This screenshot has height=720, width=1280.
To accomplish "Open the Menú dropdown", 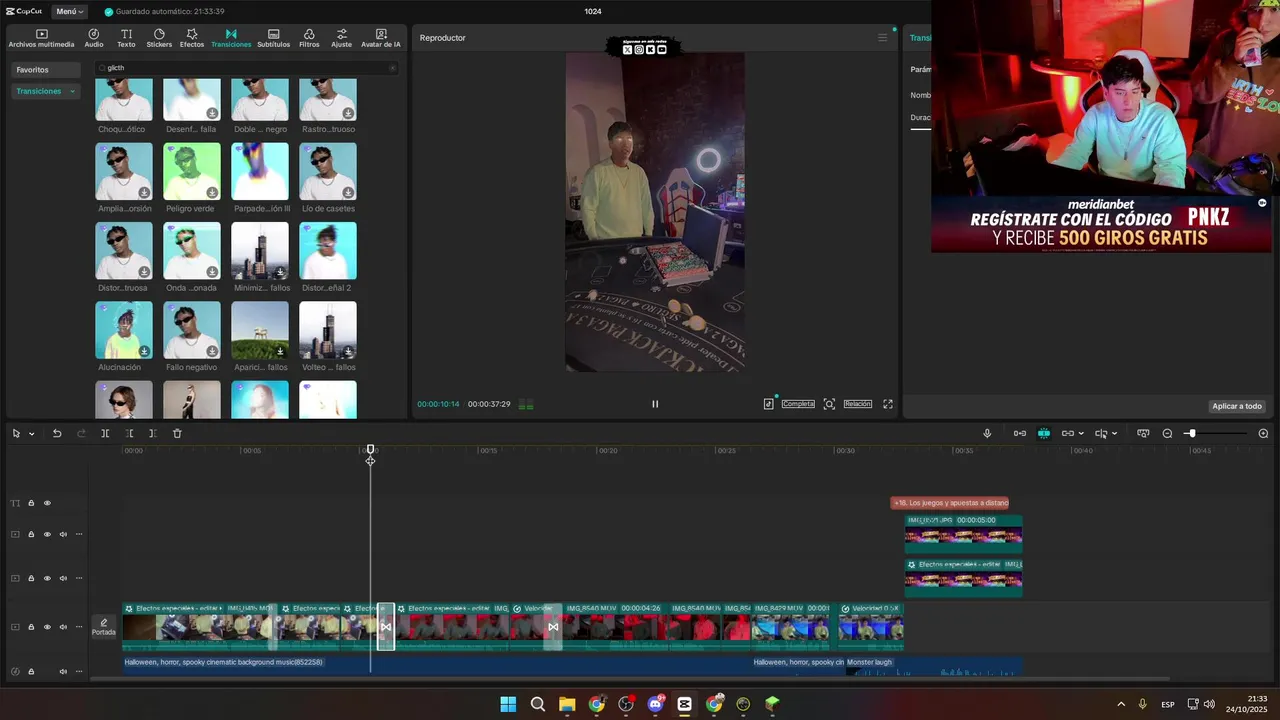I will point(70,11).
